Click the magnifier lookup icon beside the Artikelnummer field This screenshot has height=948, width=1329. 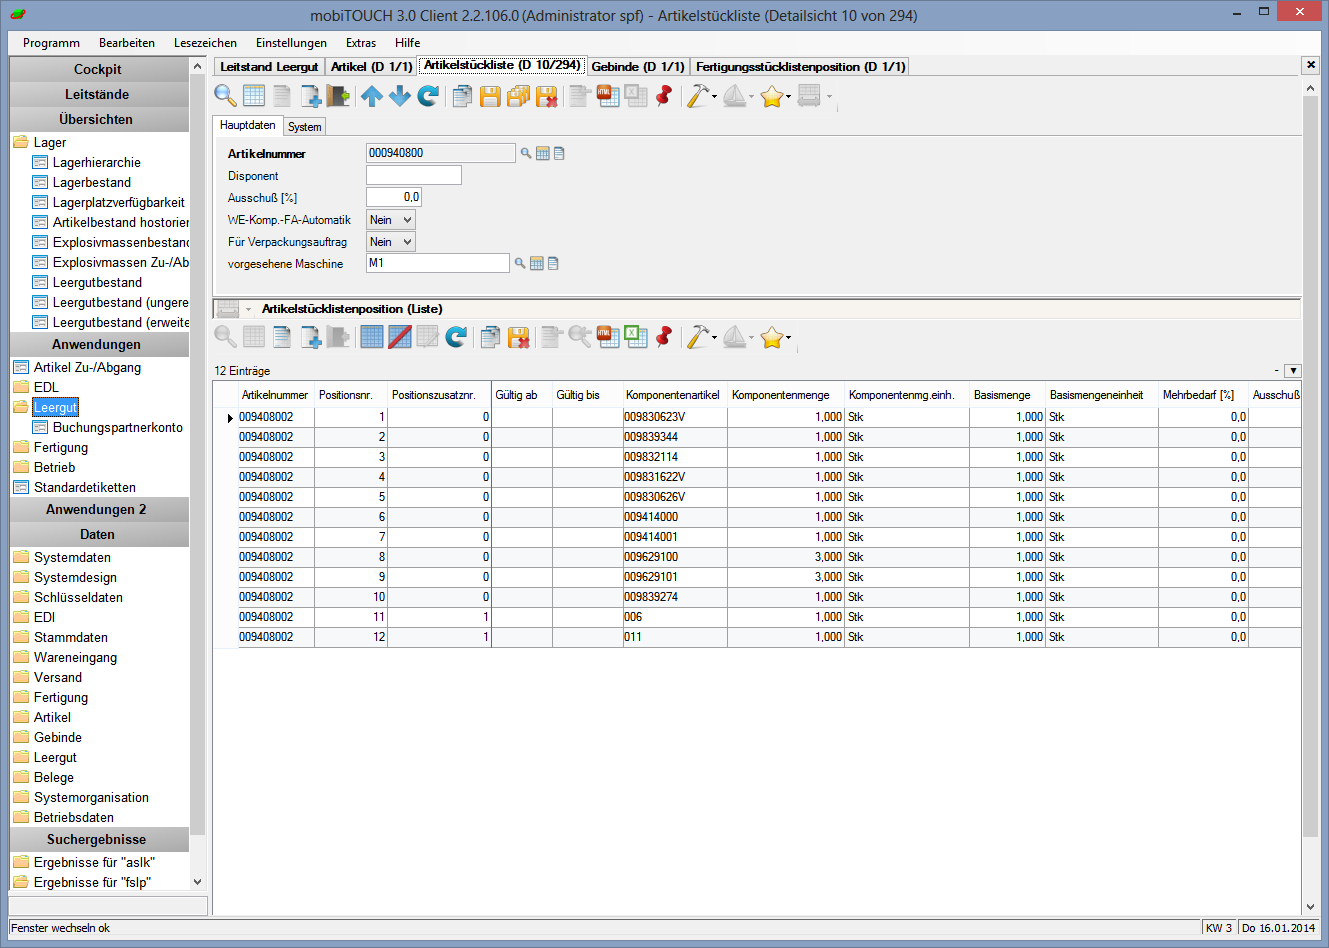click(x=526, y=153)
